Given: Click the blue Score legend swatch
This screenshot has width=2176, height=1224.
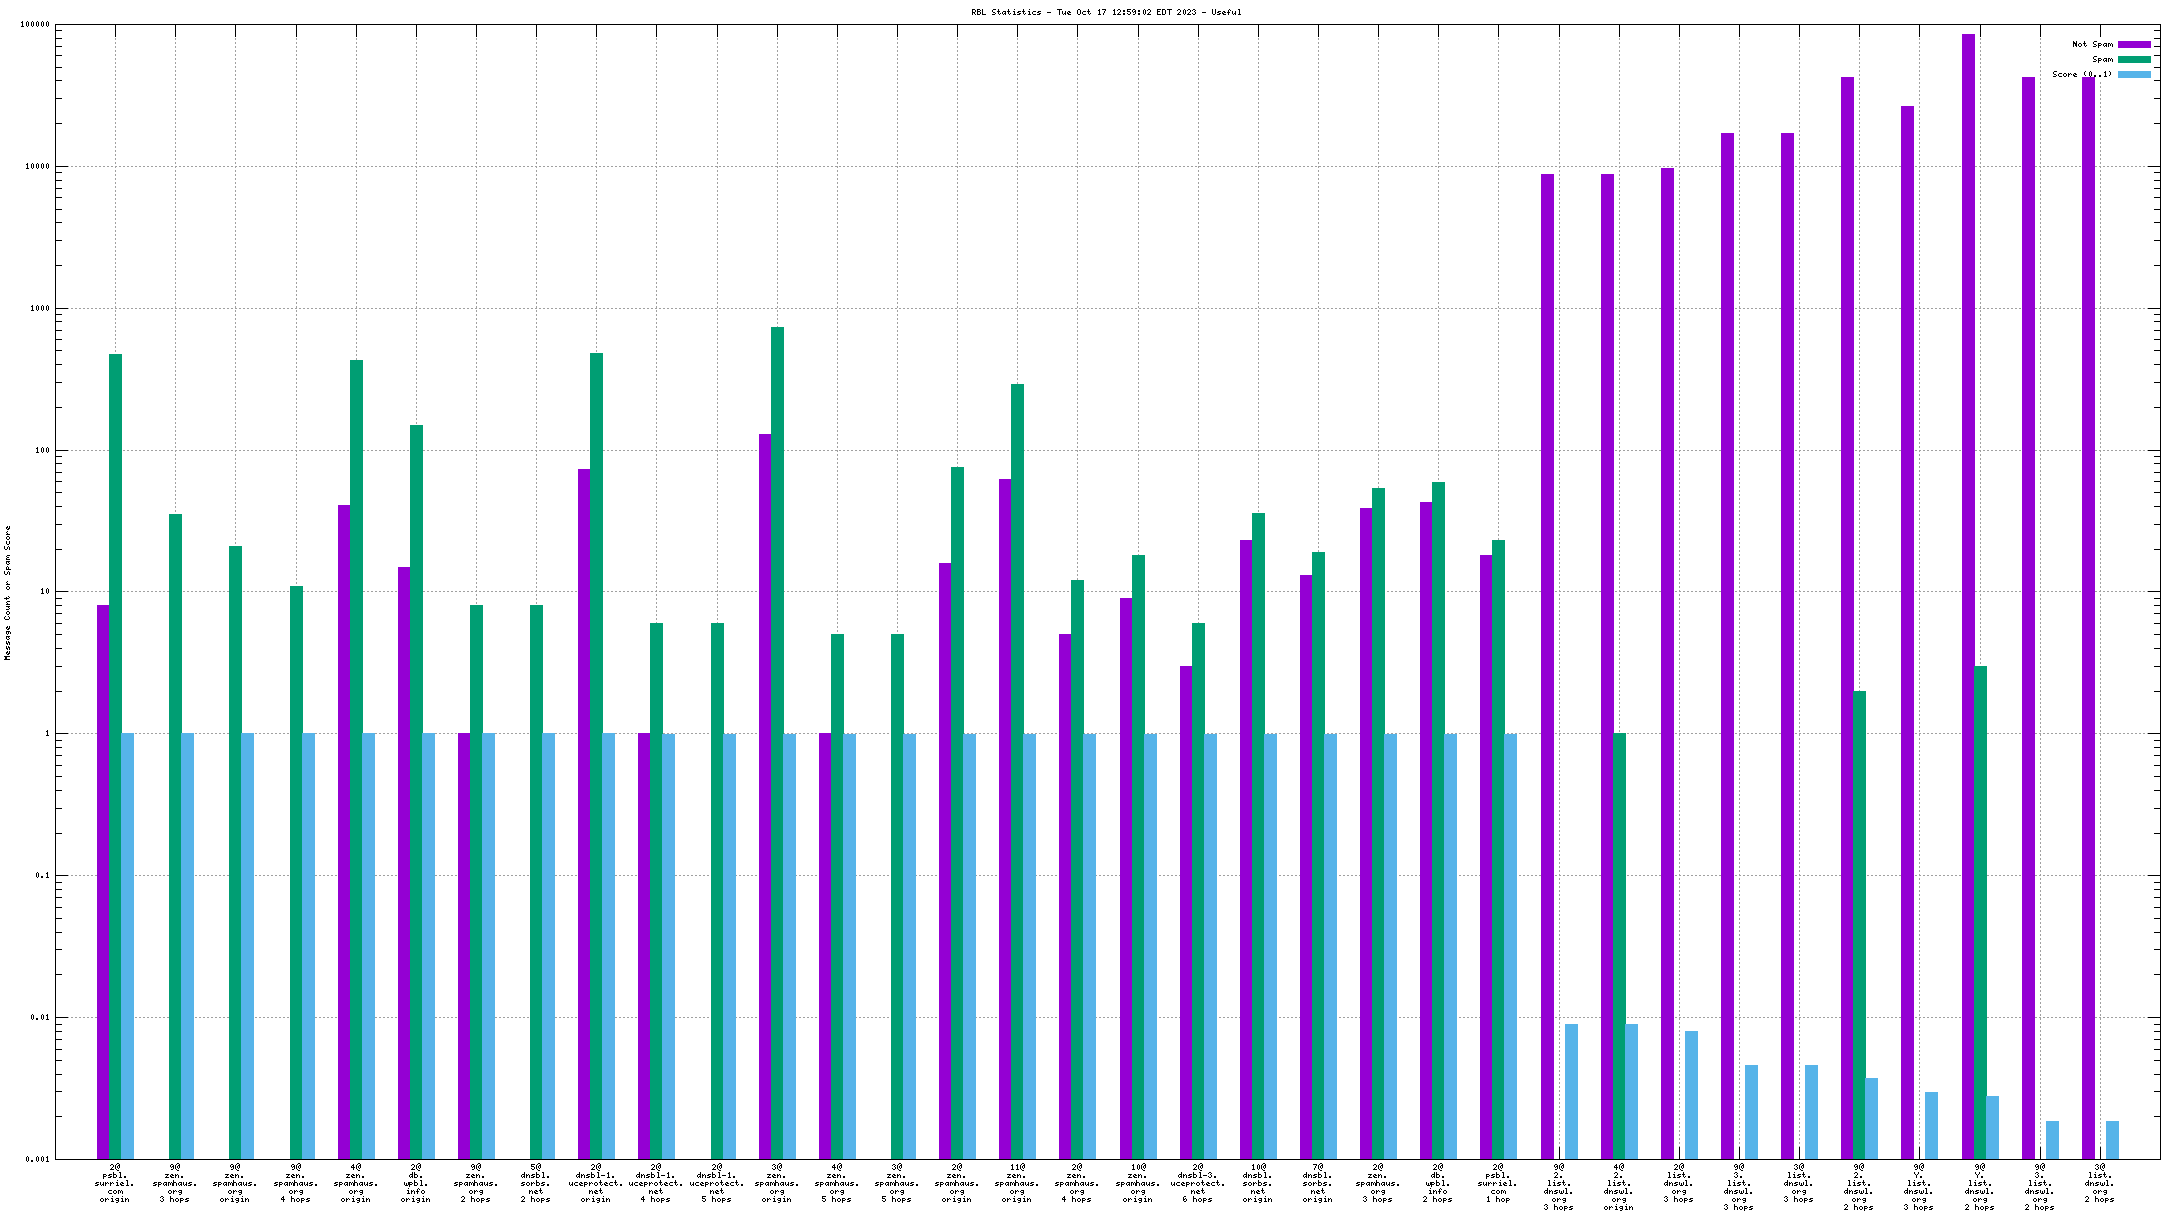Looking at the screenshot, I should pos(2133,74).
